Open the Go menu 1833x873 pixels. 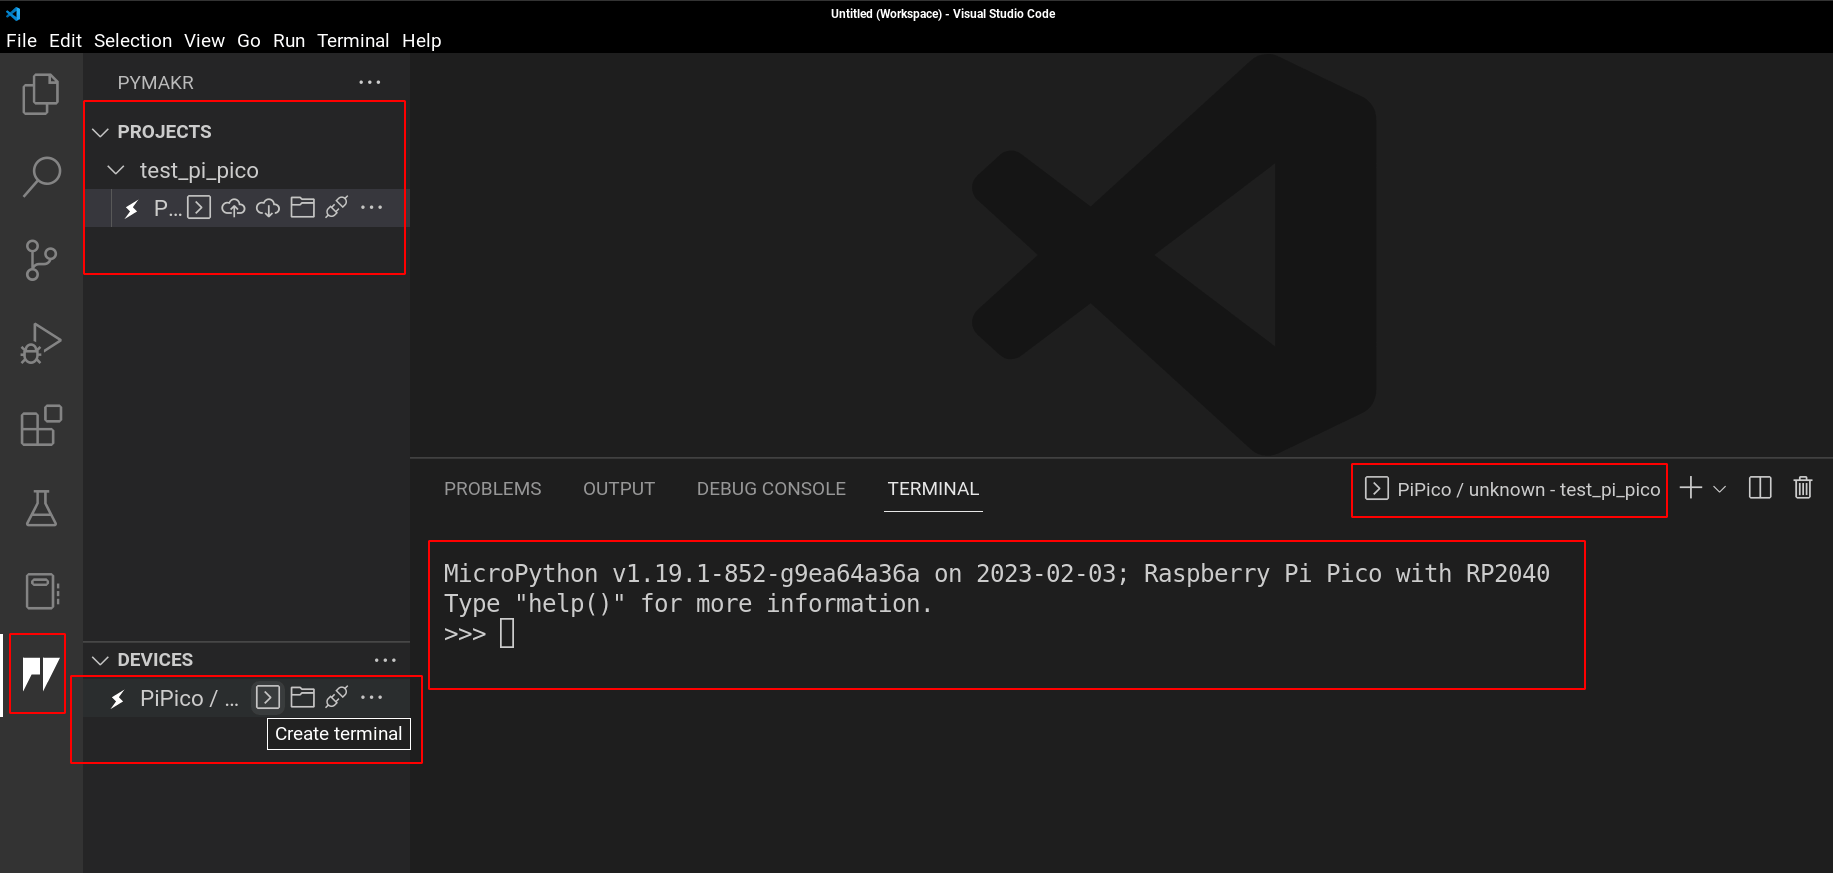click(249, 41)
